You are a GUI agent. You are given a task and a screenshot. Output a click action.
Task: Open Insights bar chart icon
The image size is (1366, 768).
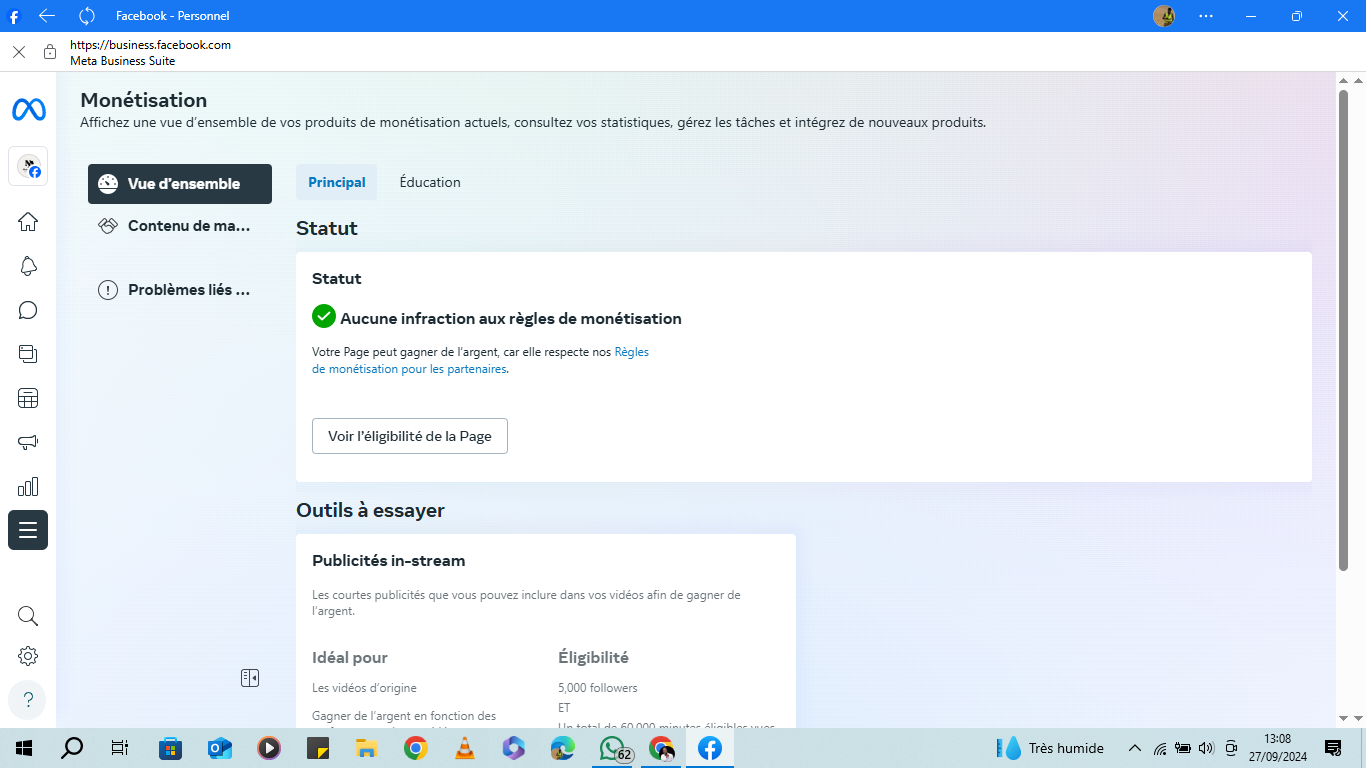pos(28,486)
